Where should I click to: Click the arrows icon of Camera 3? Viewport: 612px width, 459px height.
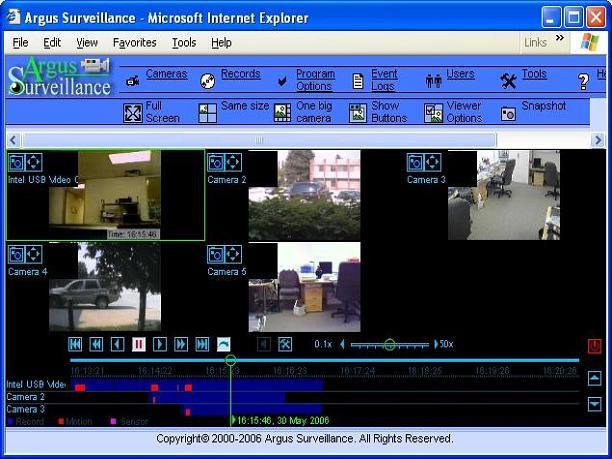[432, 162]
